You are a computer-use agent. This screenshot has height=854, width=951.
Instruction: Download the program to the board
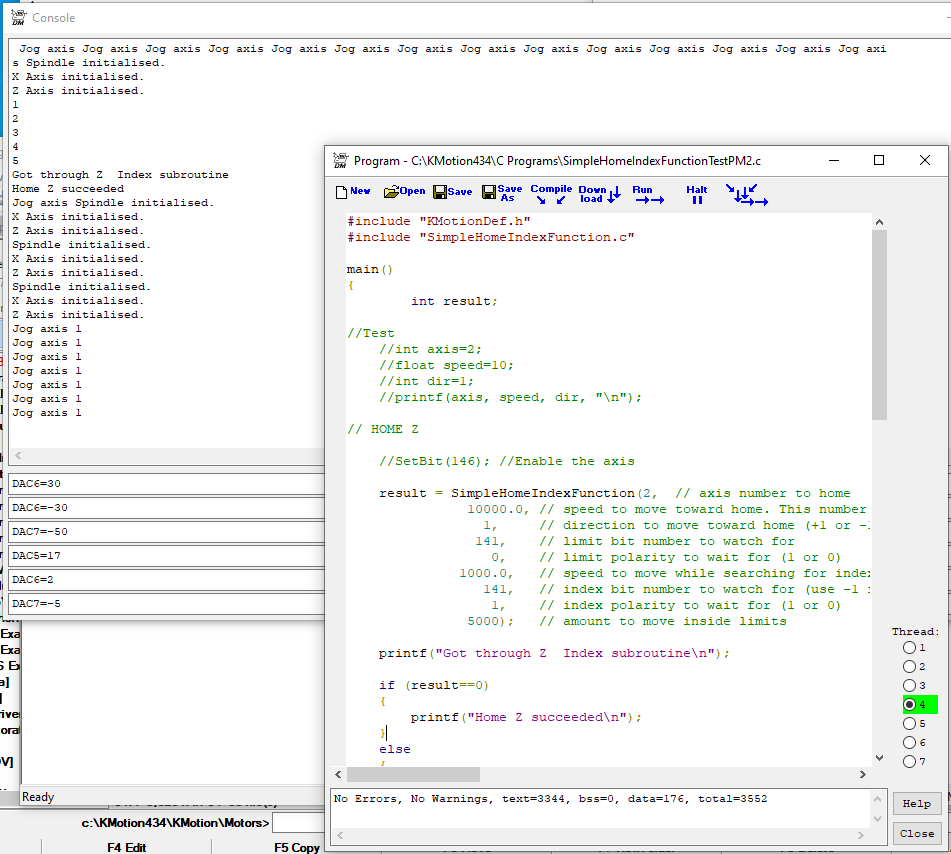tap(599, 194)
